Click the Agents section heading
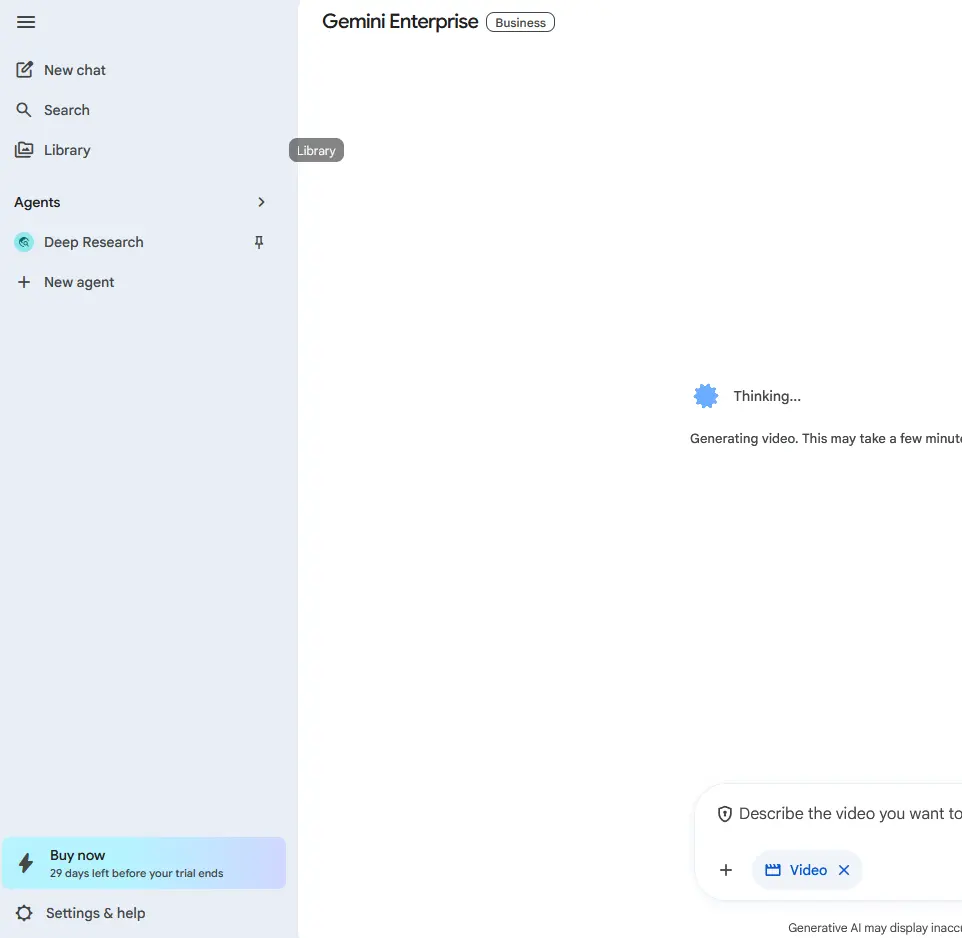Viewport: 962px width, 938px height. (37, 202)
